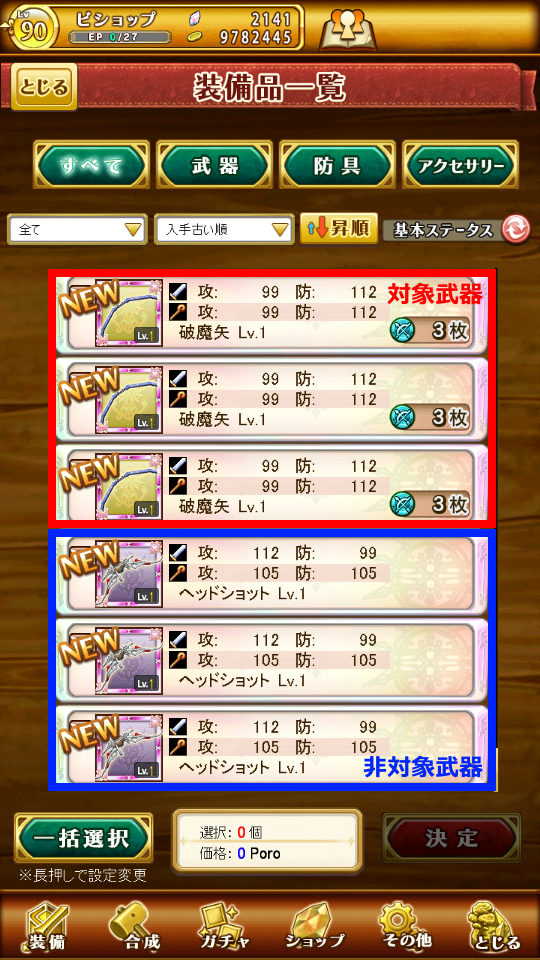Click the red refresh icon beside 基本ステータス
Screen dimensions: 540x960
point(516,230)
